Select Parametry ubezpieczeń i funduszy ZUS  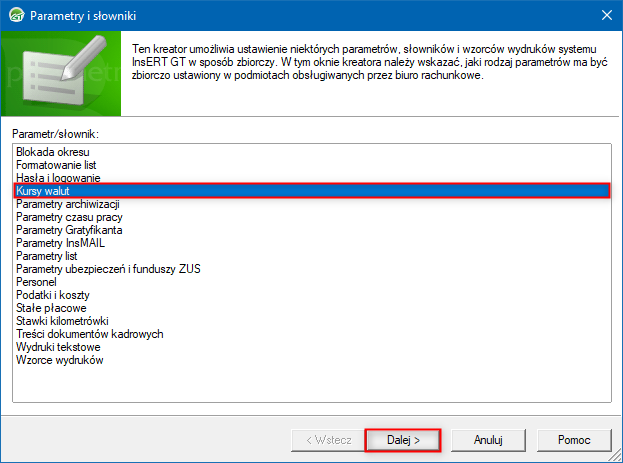click(312, 269)
